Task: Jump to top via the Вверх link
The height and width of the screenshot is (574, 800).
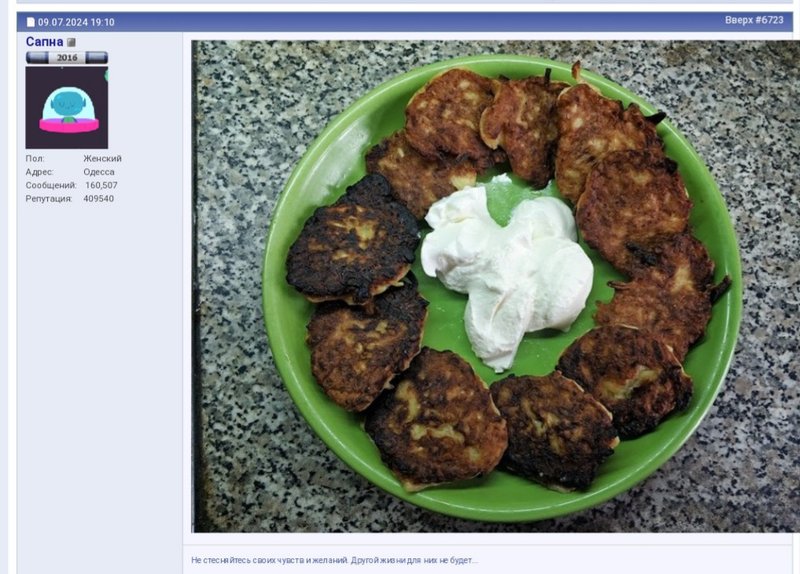Action: pyautogui.click(x=738, y=20)
